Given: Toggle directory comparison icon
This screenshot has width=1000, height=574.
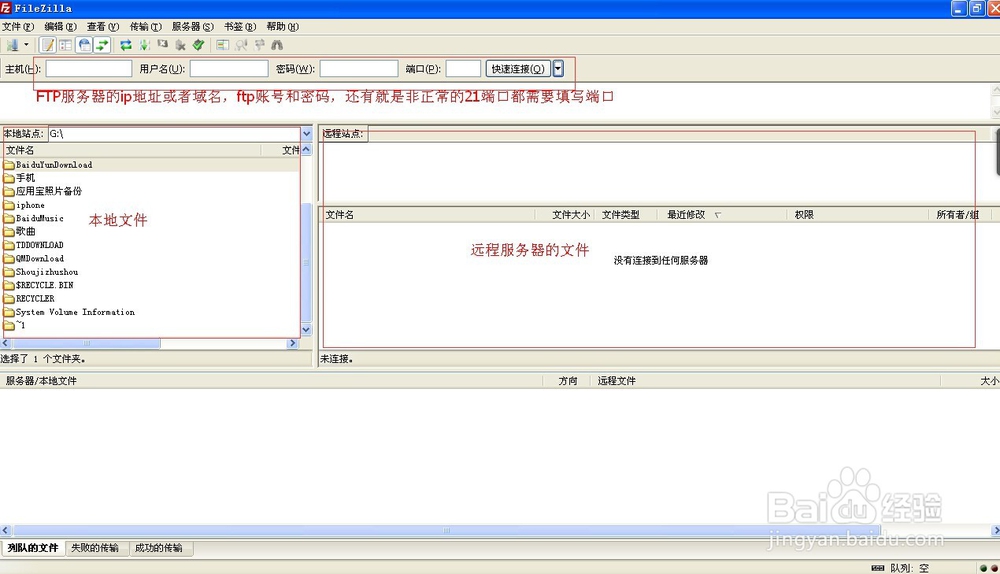Looking at the screenshot, I should tap(240, 45).
